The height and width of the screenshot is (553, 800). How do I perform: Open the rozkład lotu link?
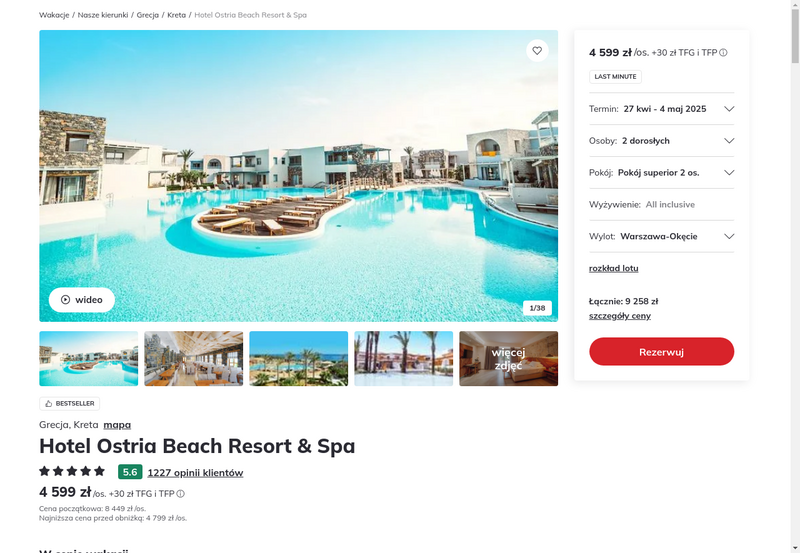pyautogui.click(x=613, y=268)
